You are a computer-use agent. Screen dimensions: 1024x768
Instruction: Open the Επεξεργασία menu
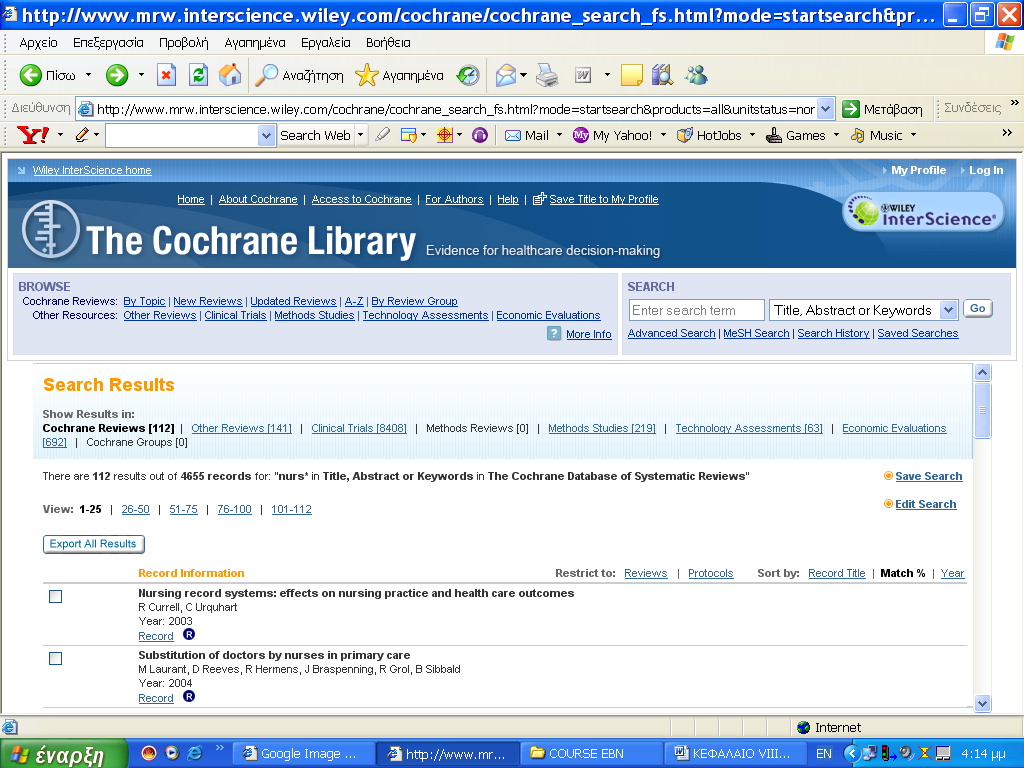coord(108,42)
